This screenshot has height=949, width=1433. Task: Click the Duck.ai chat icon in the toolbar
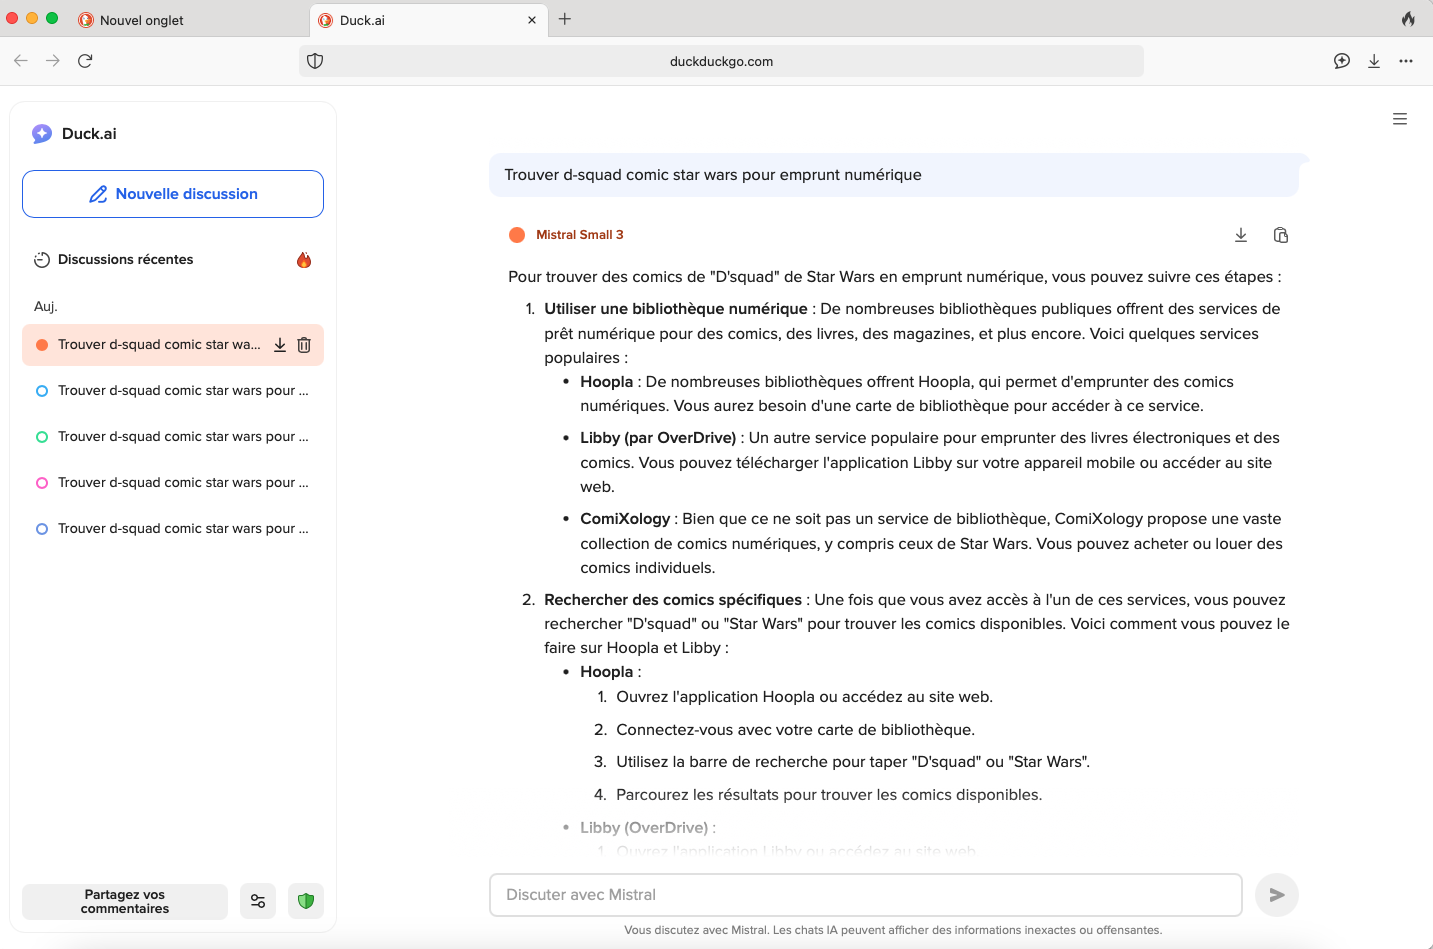(x=1341, y=61)
